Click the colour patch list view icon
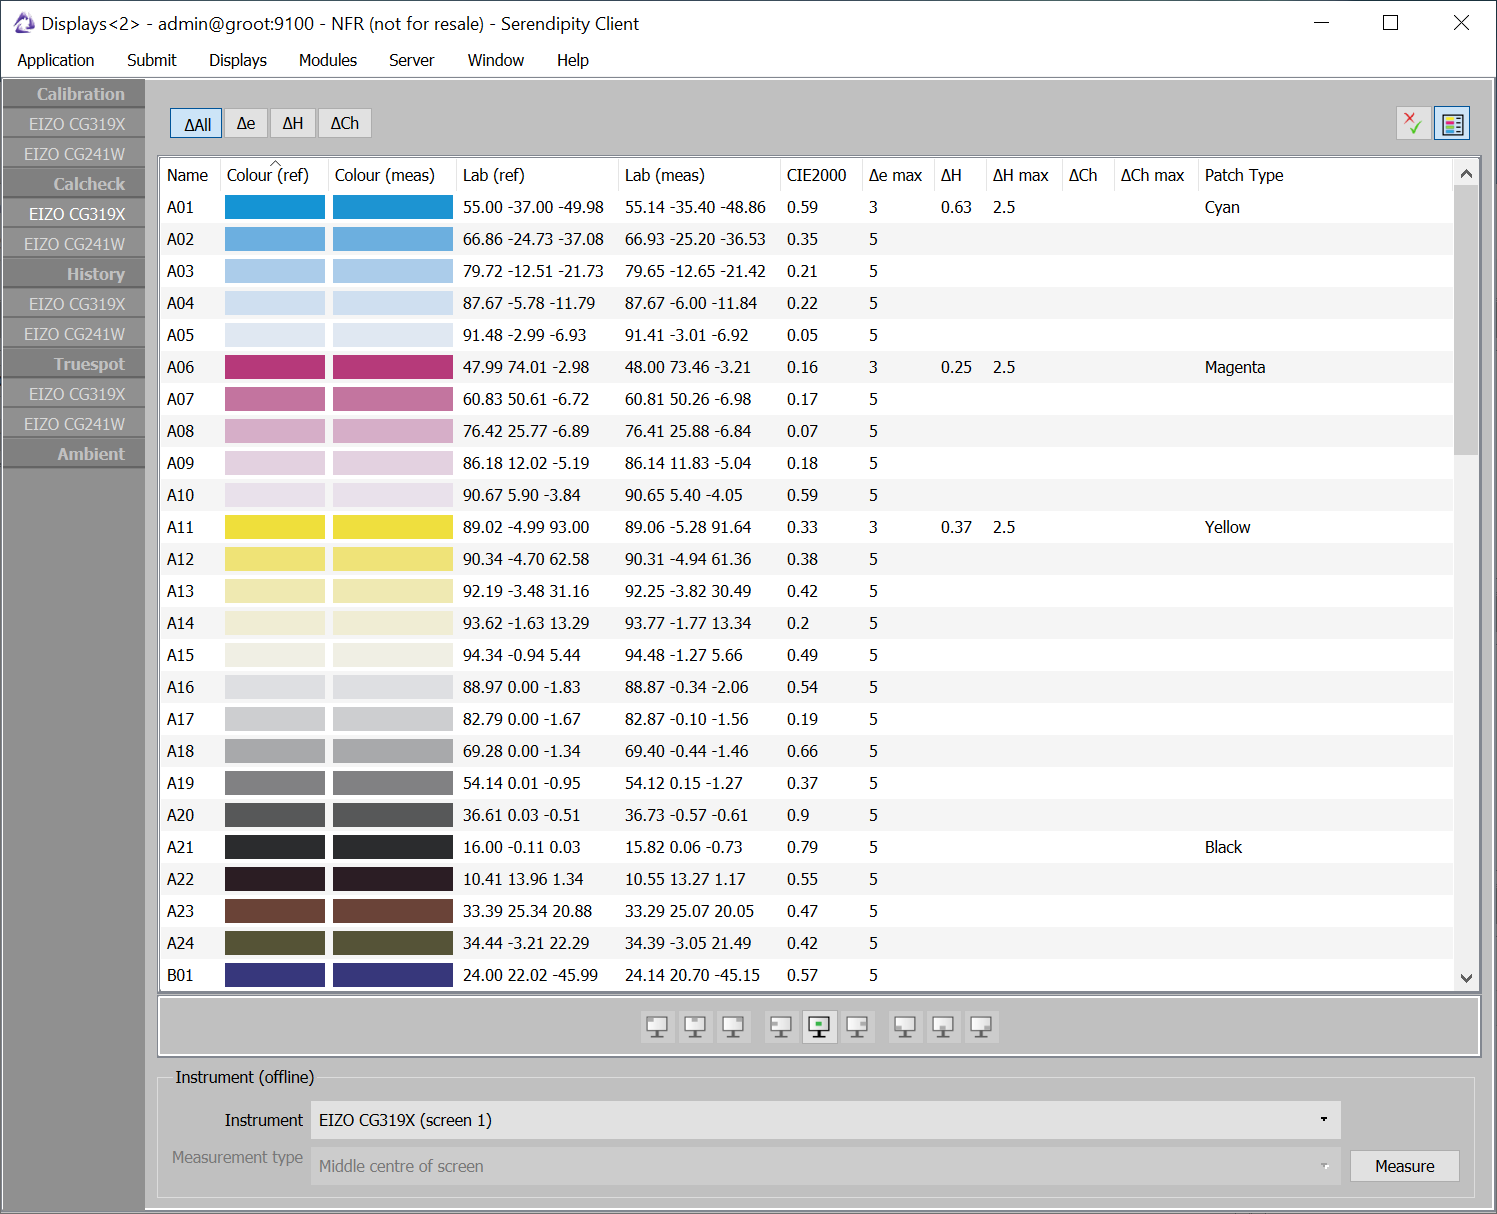 1452,123
